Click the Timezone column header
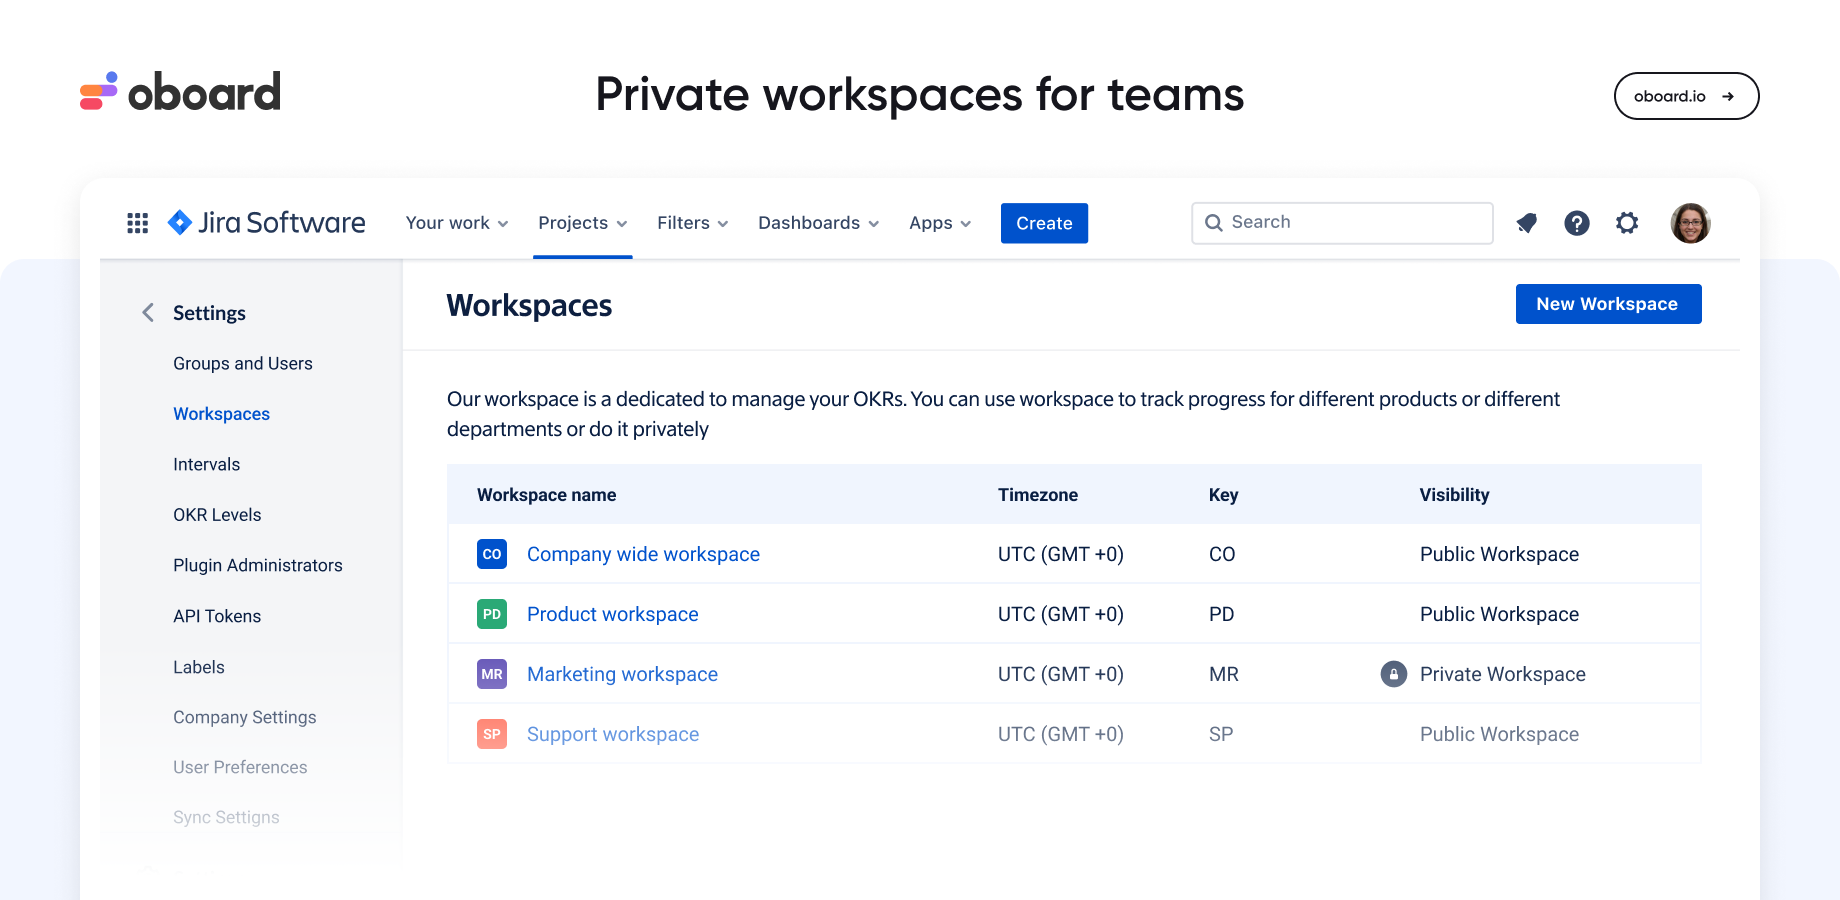Image resolution: width=1840 pixels, height=900 pixels. [1038, 495]
